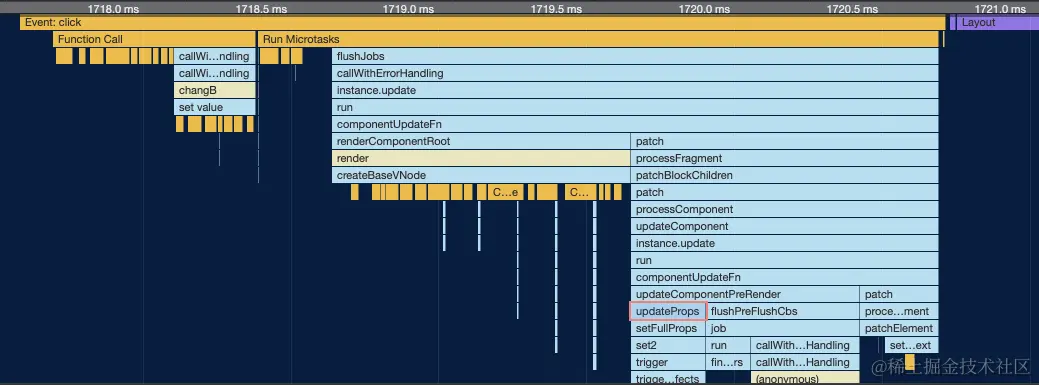Click the patch bar below patchBlockChildren
This screenshot has height=385, width=1039.
pyautogui.click(x=785, y=193)
